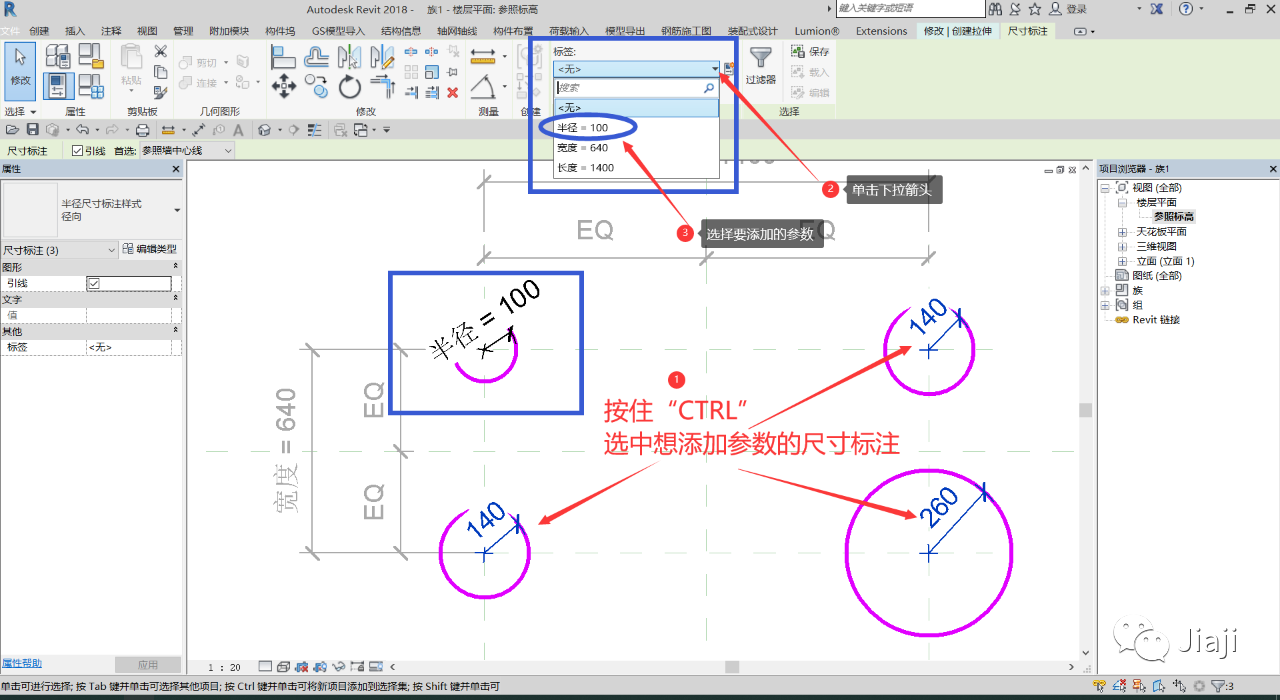Image resolution: width=1280 pixels, height=700 pixels.
Task: Toggle the 引线 checkbox in options bar
Action: coord(78,151)
